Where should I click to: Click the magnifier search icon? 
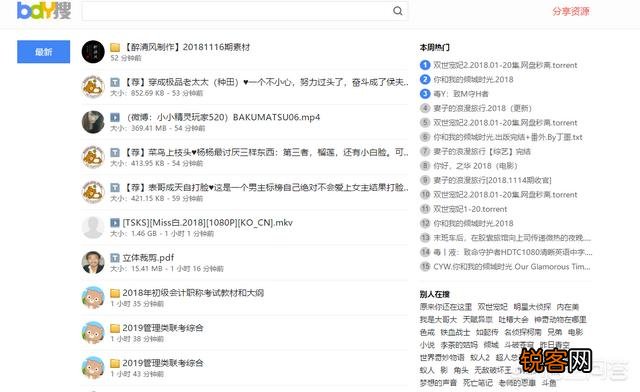pos(398,11)
